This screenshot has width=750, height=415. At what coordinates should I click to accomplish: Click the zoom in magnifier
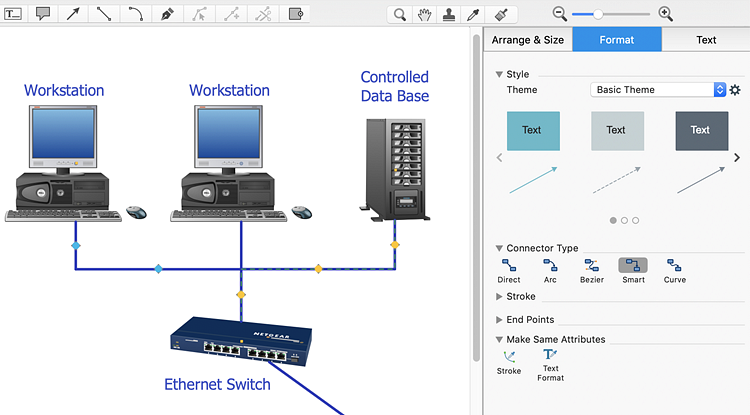click(x=666, y=14)
